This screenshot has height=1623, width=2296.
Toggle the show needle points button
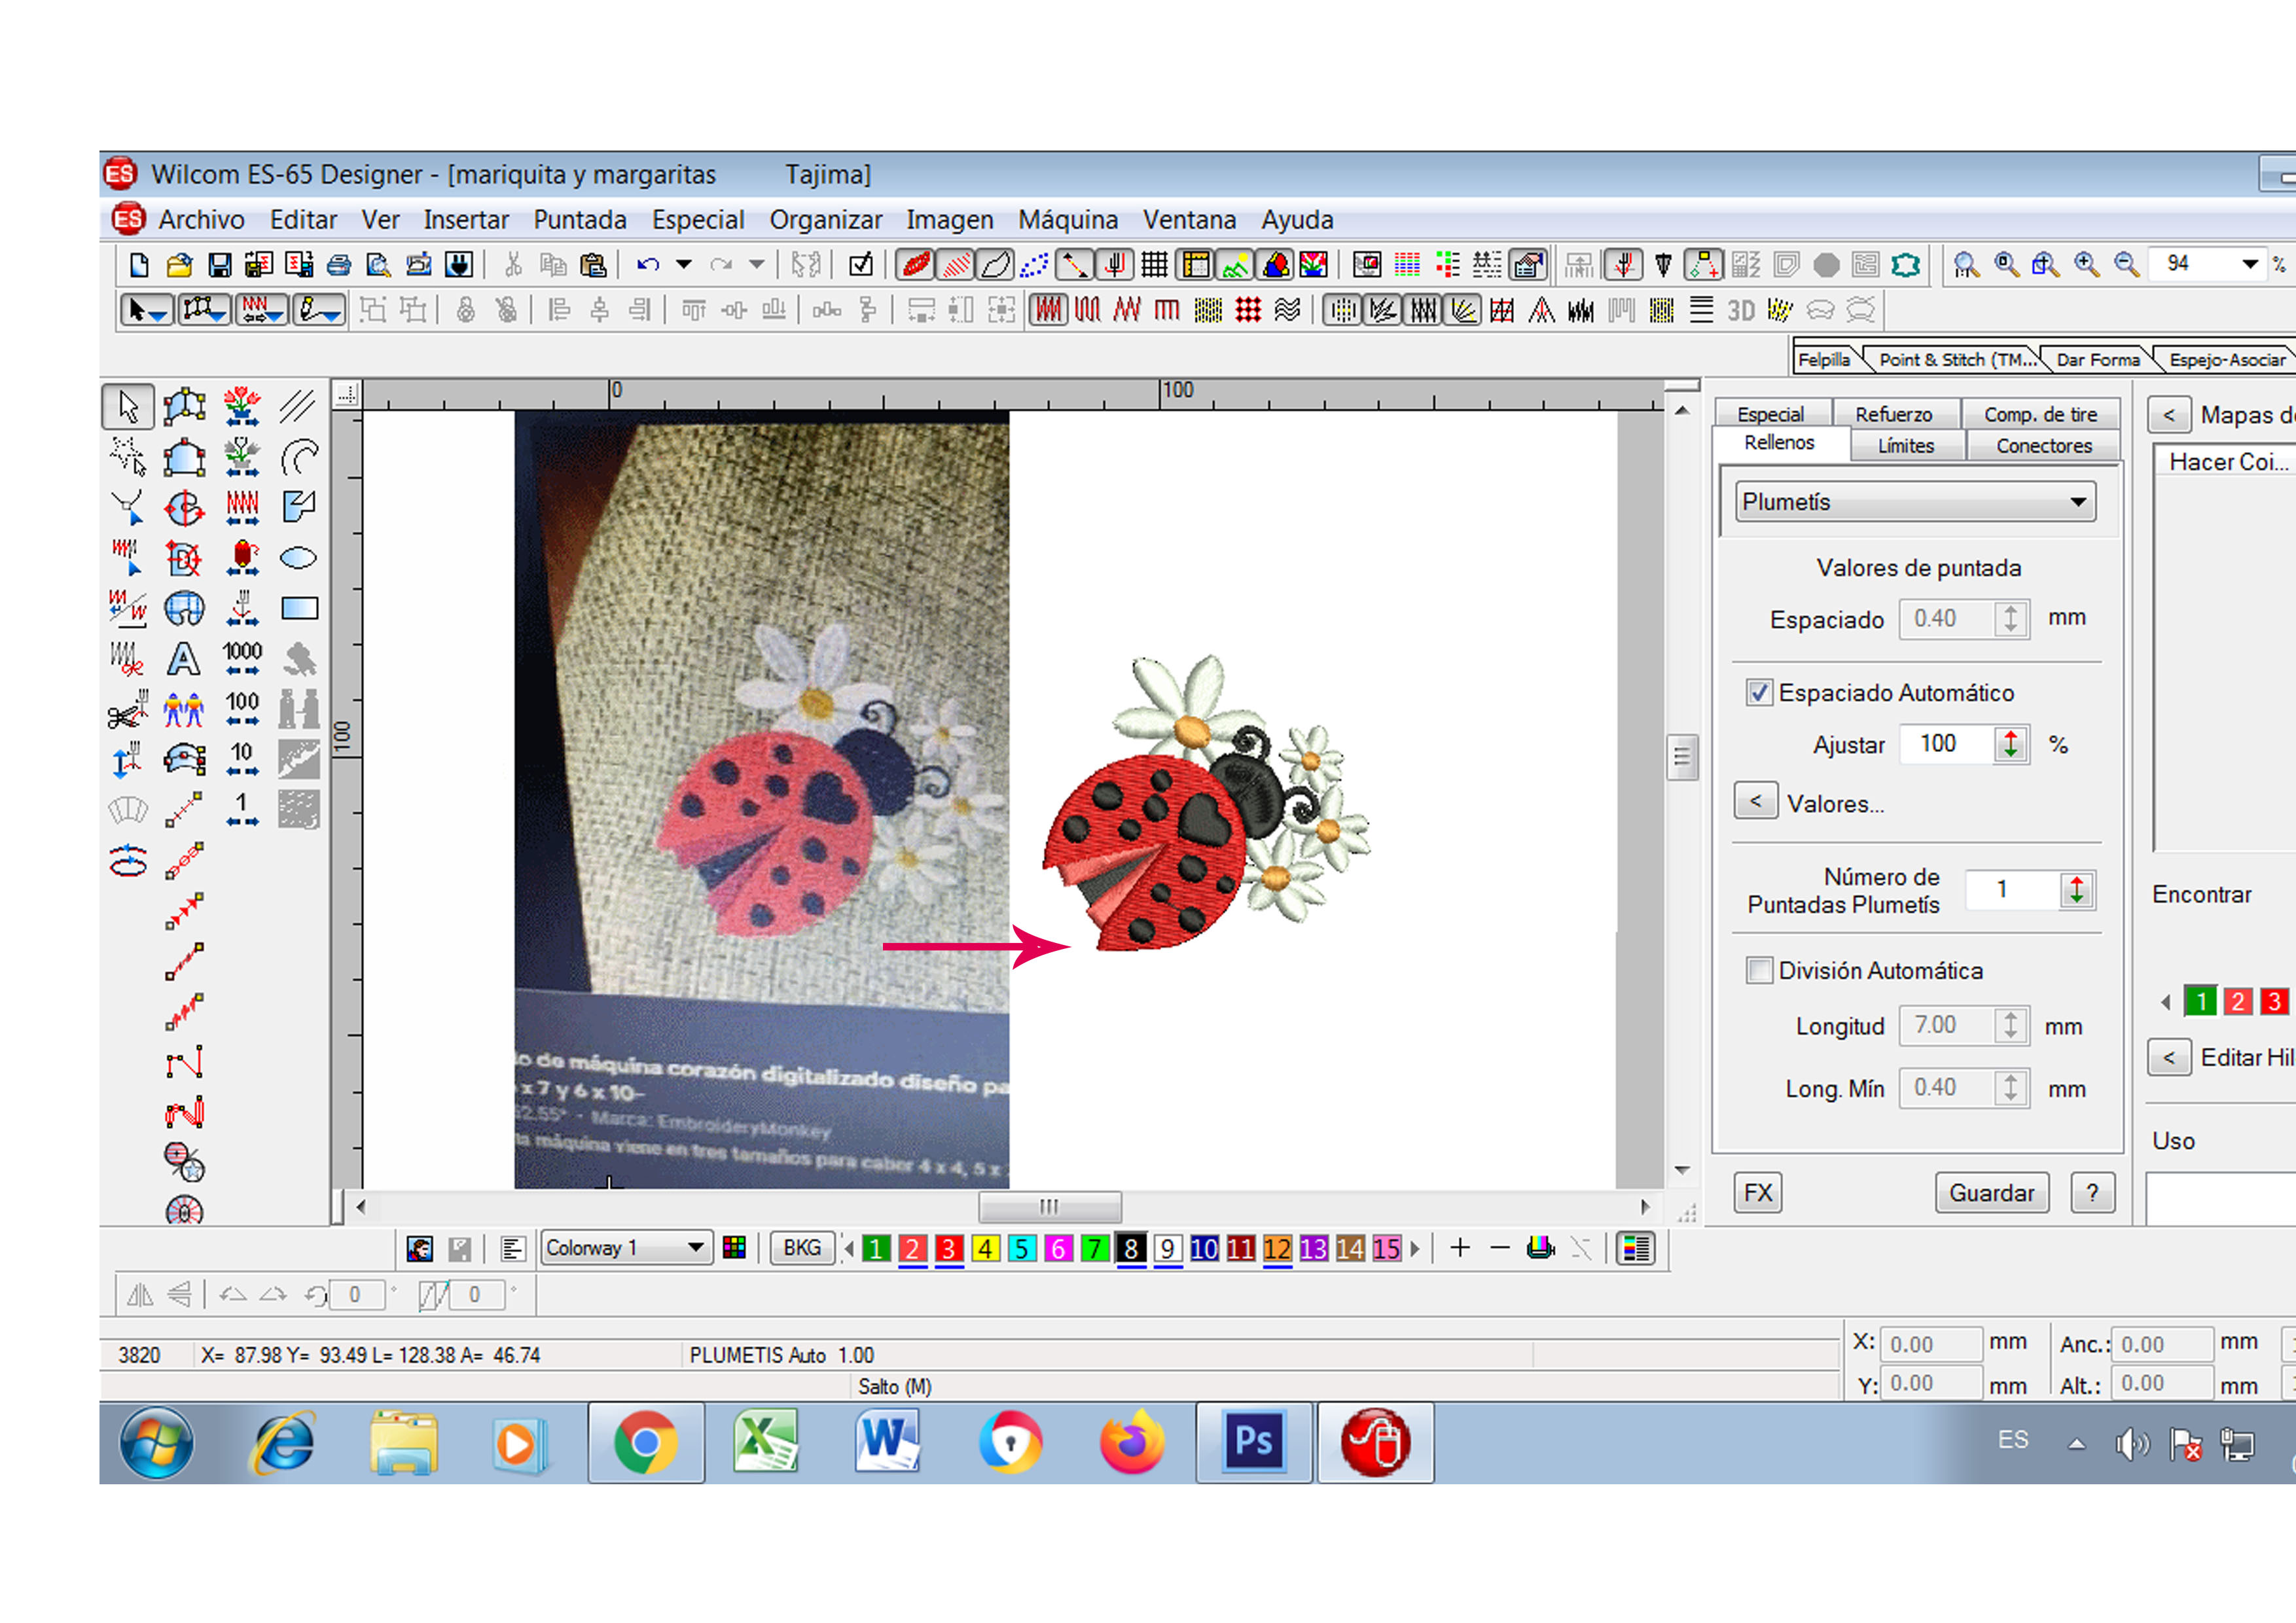[1034, 265]
